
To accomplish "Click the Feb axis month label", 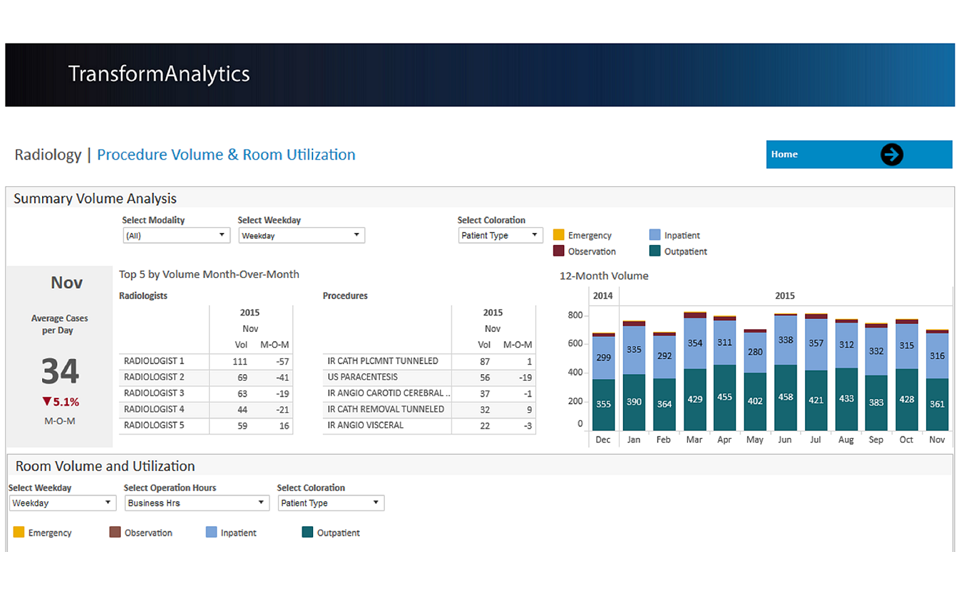I will coord(663,440).
